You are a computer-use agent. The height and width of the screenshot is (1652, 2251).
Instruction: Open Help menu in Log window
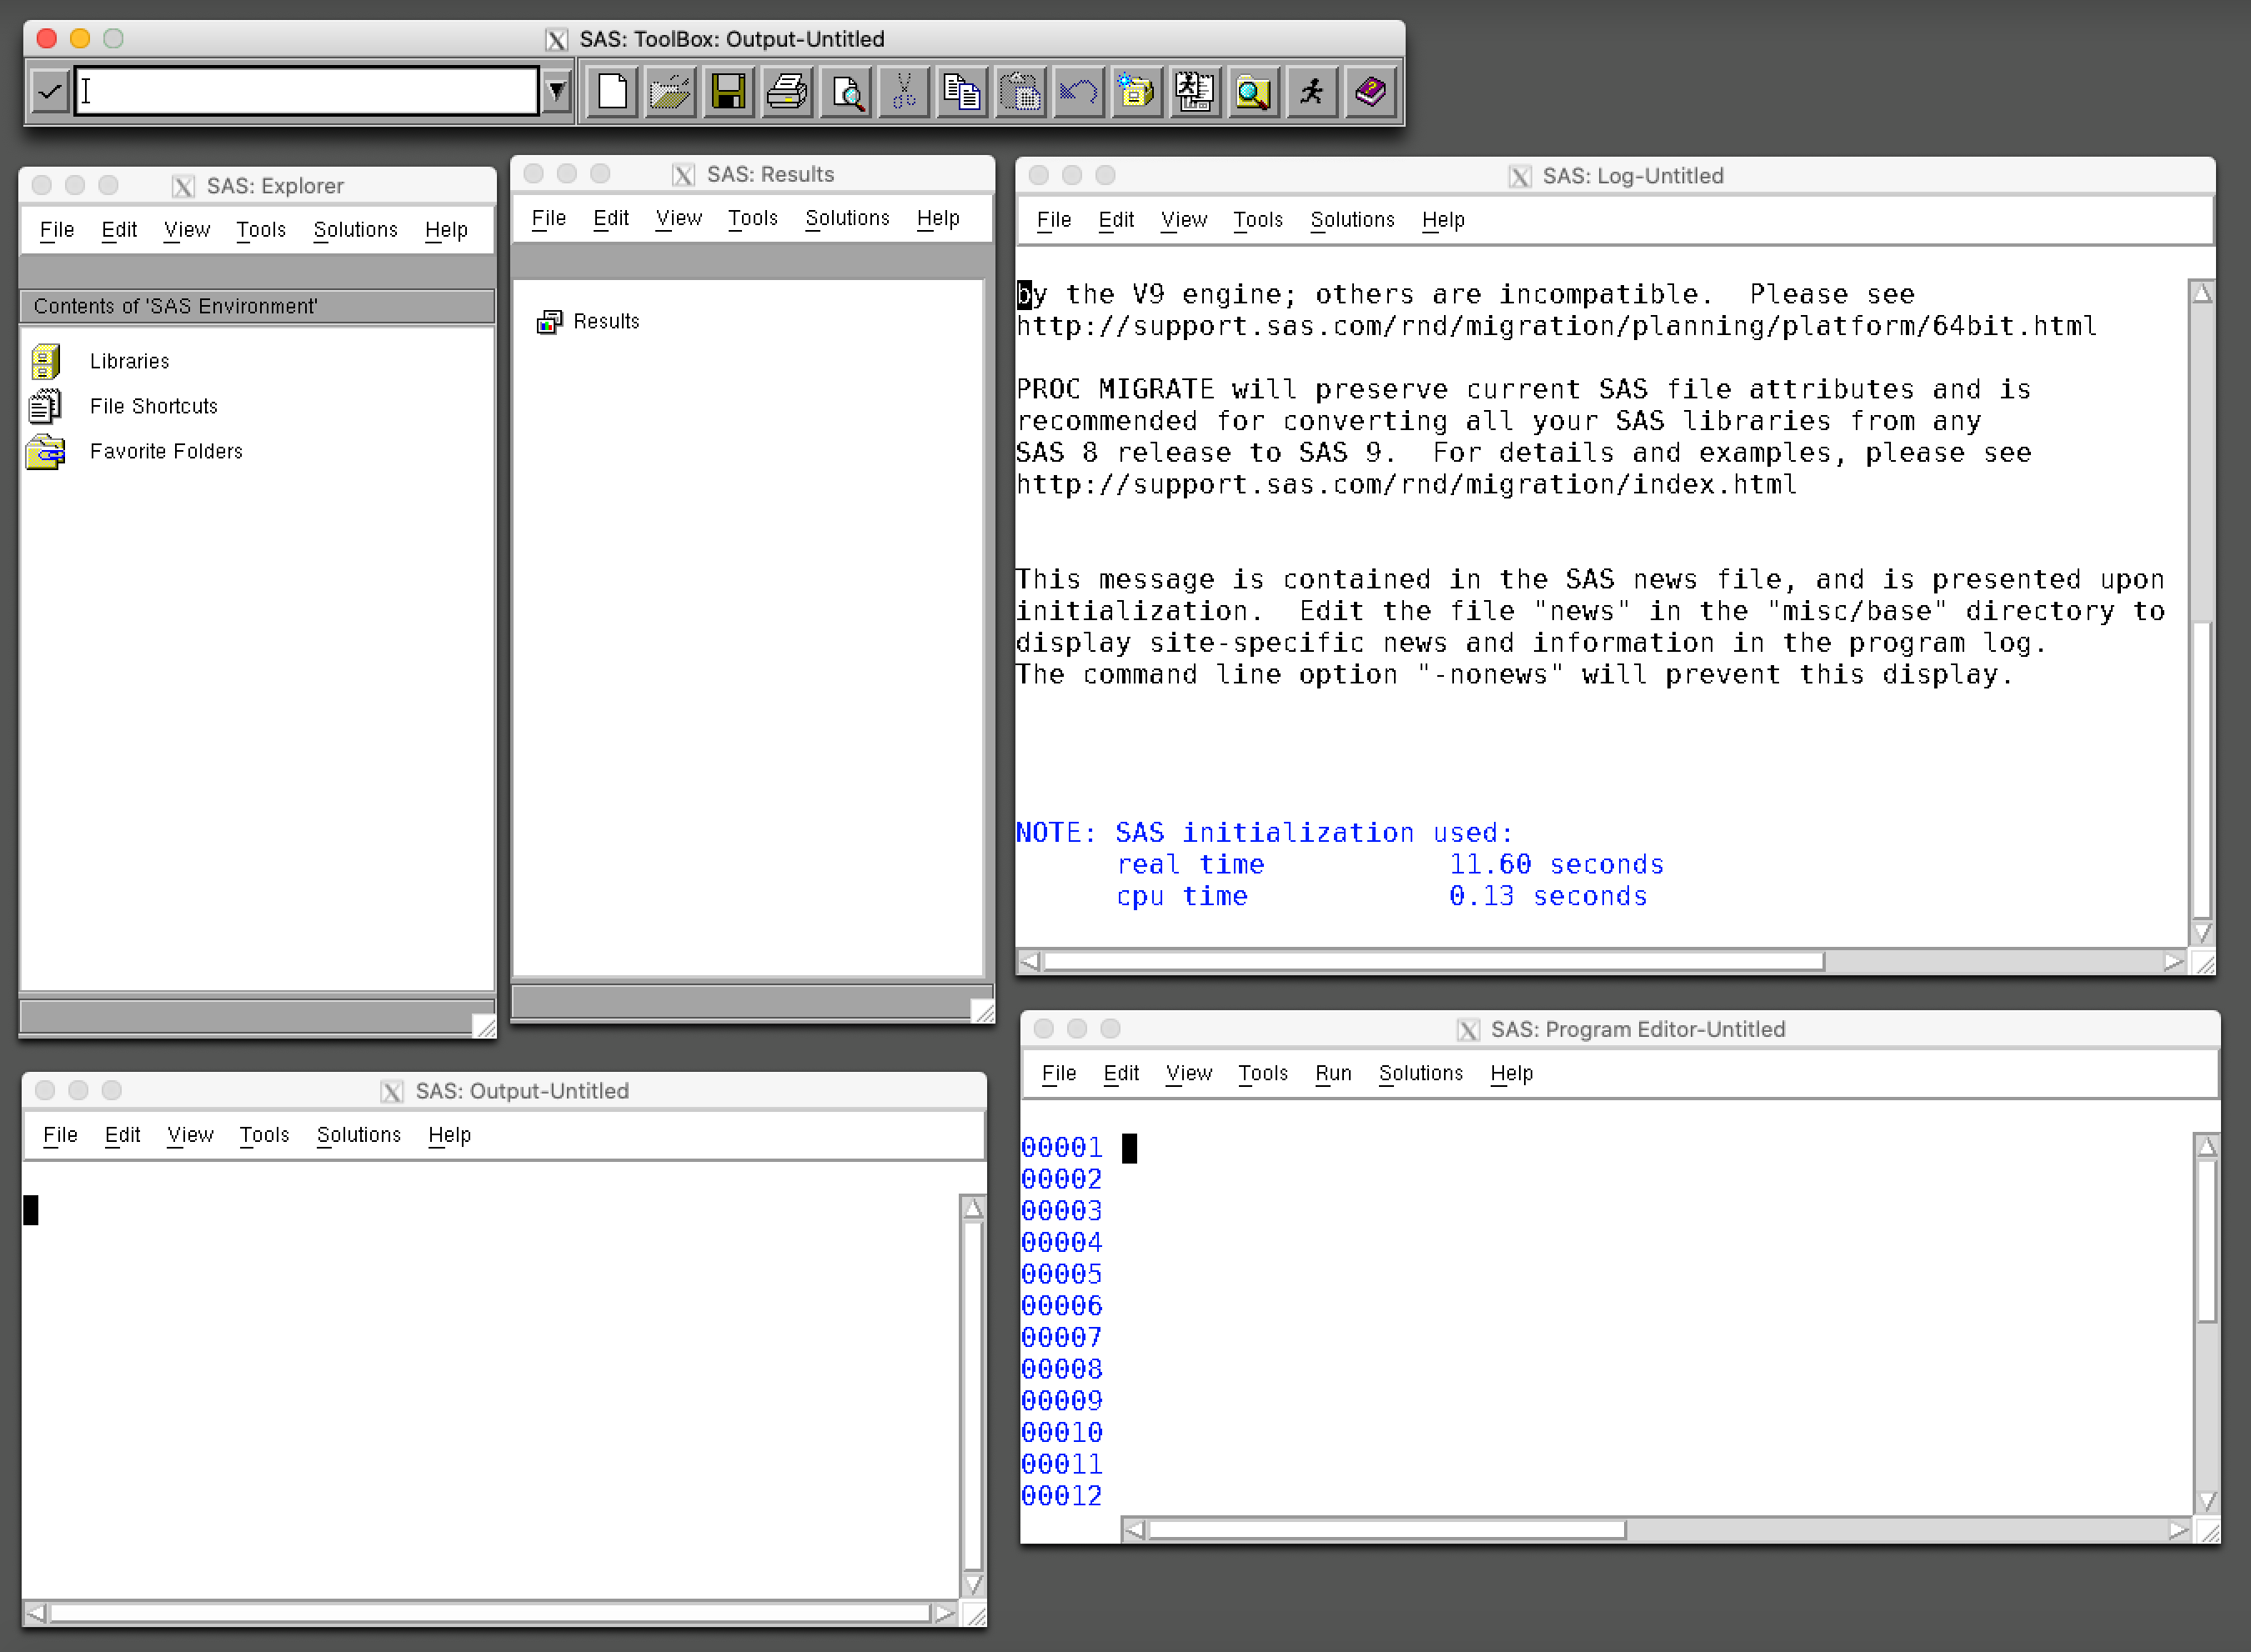coord(1443,220)
